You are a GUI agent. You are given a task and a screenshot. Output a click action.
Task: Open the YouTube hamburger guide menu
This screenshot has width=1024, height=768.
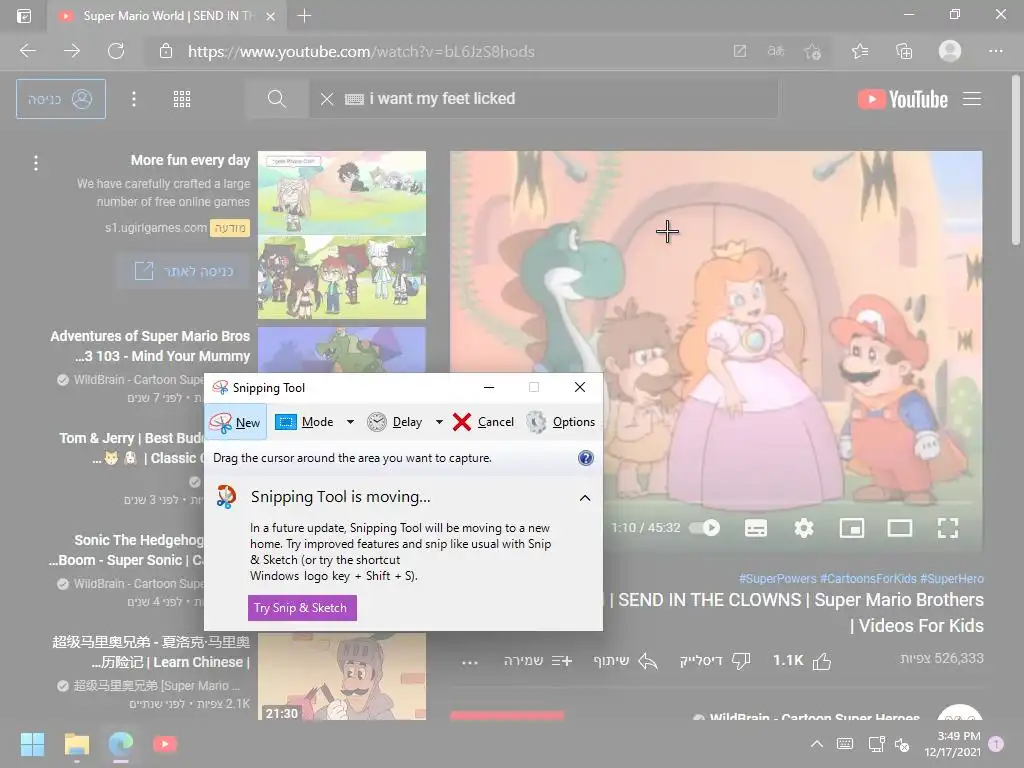click(x=972, y=99)
